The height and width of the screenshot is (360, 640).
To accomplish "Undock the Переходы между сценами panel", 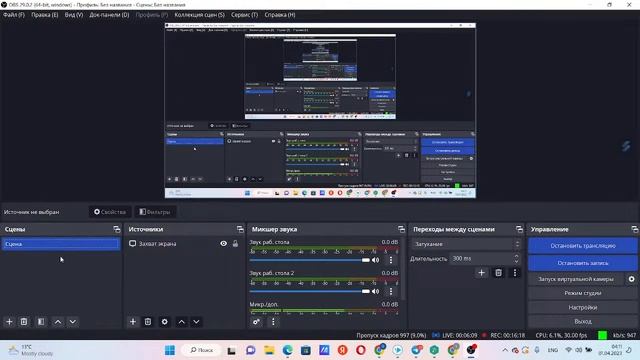I will point(519,229).
